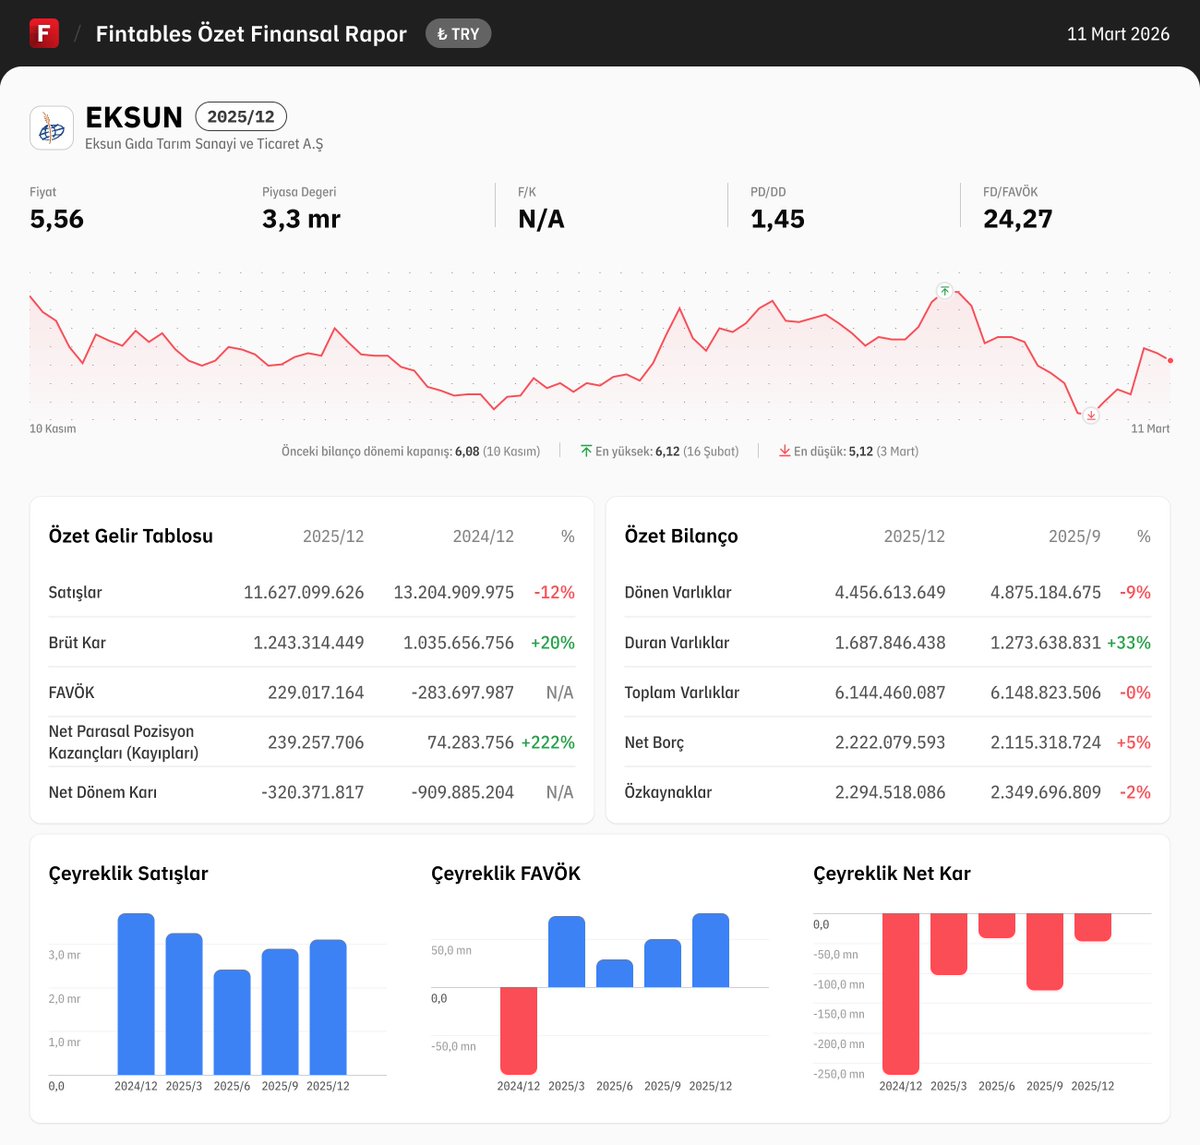Click the 2025/6 bar in Çeyreklik Satışlar

(232, 1022)
